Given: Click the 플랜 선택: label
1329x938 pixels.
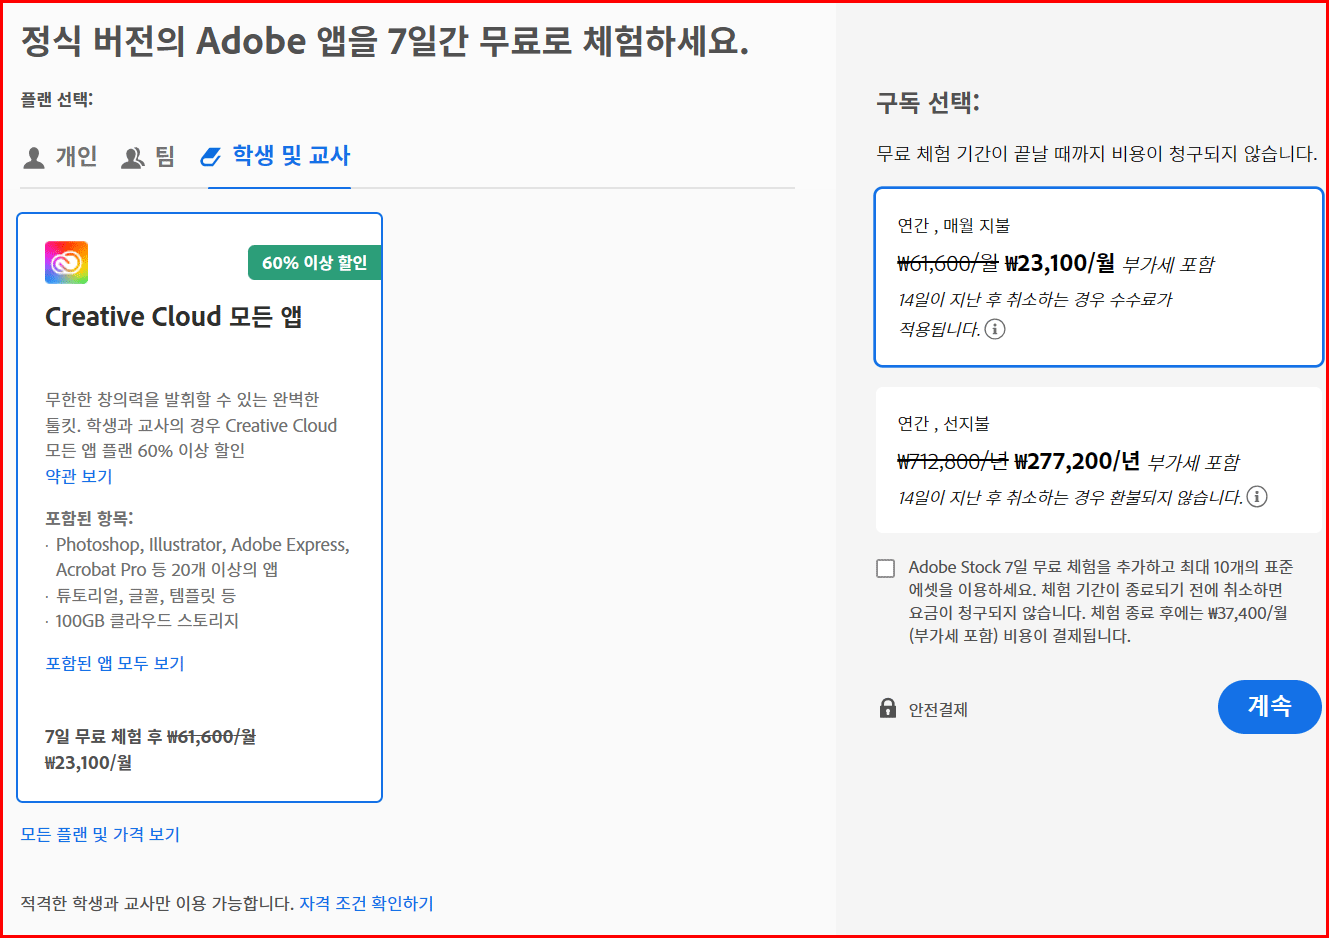Looking at the screenshot, I should [x=57, y=99].
